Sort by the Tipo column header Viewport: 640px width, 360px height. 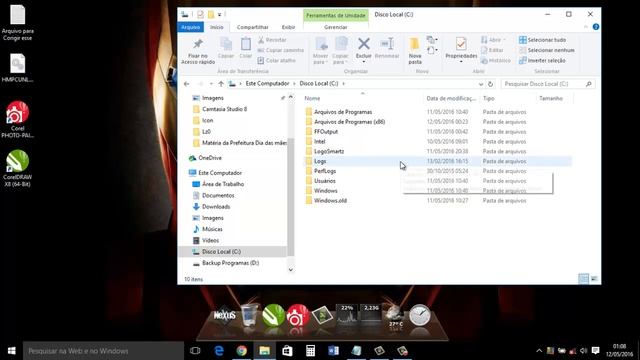[507, 98]
